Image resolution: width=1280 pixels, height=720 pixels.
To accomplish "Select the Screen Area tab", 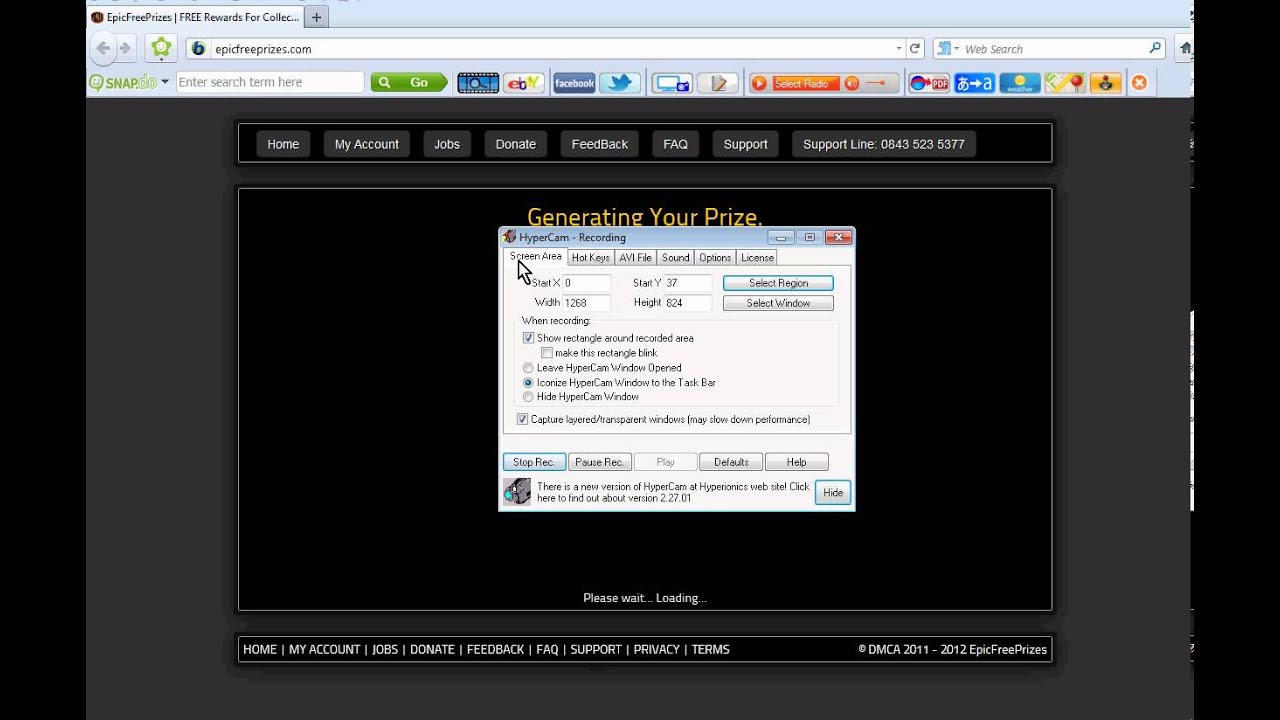I will click(x=536, y=256).
